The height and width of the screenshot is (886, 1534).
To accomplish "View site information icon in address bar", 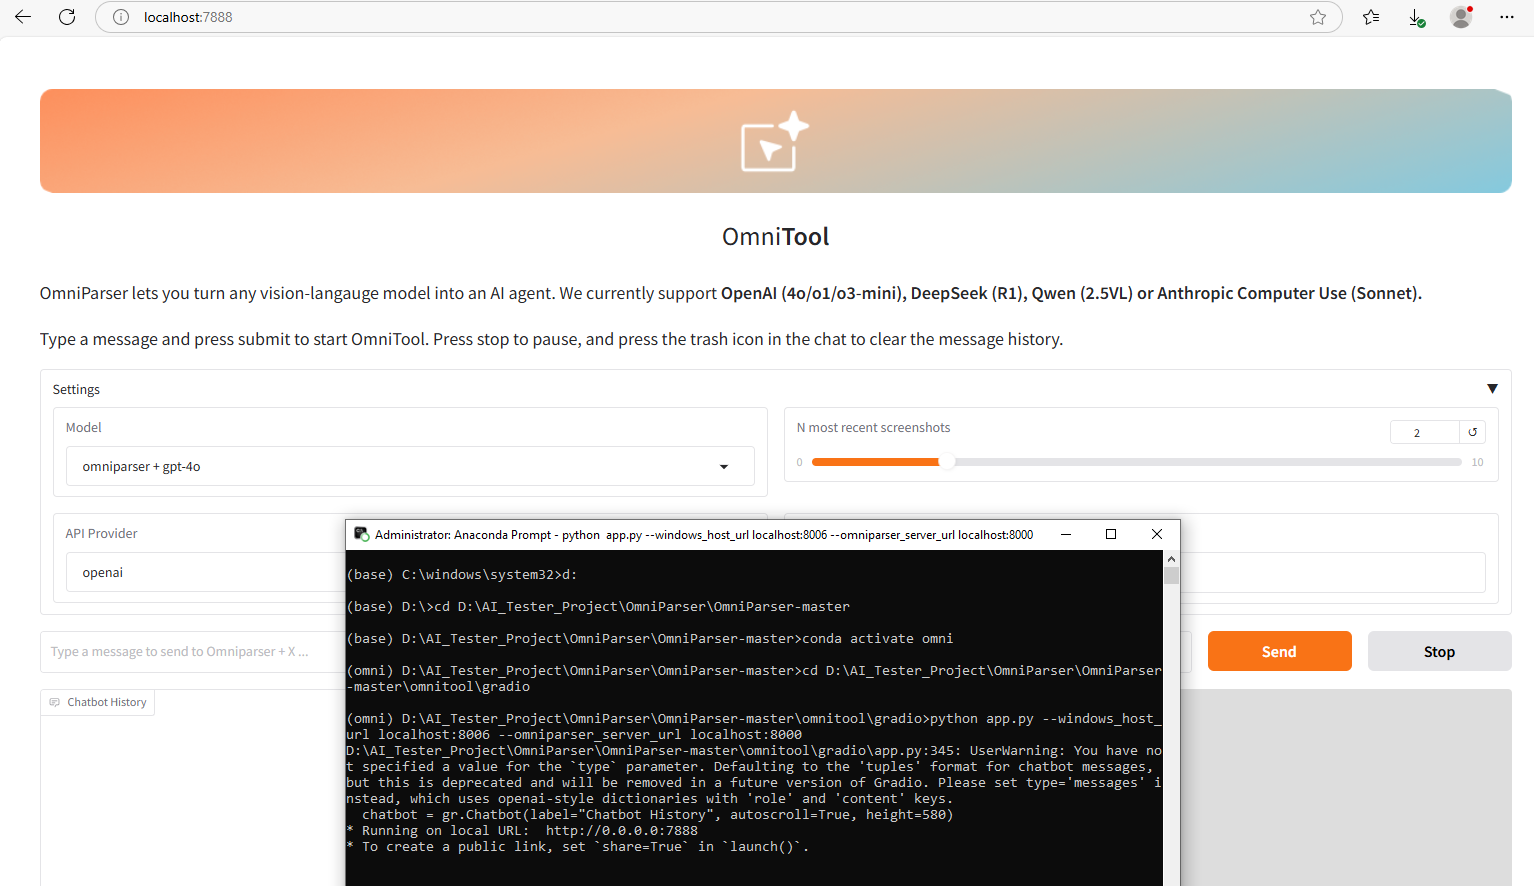I will (121, 17).
